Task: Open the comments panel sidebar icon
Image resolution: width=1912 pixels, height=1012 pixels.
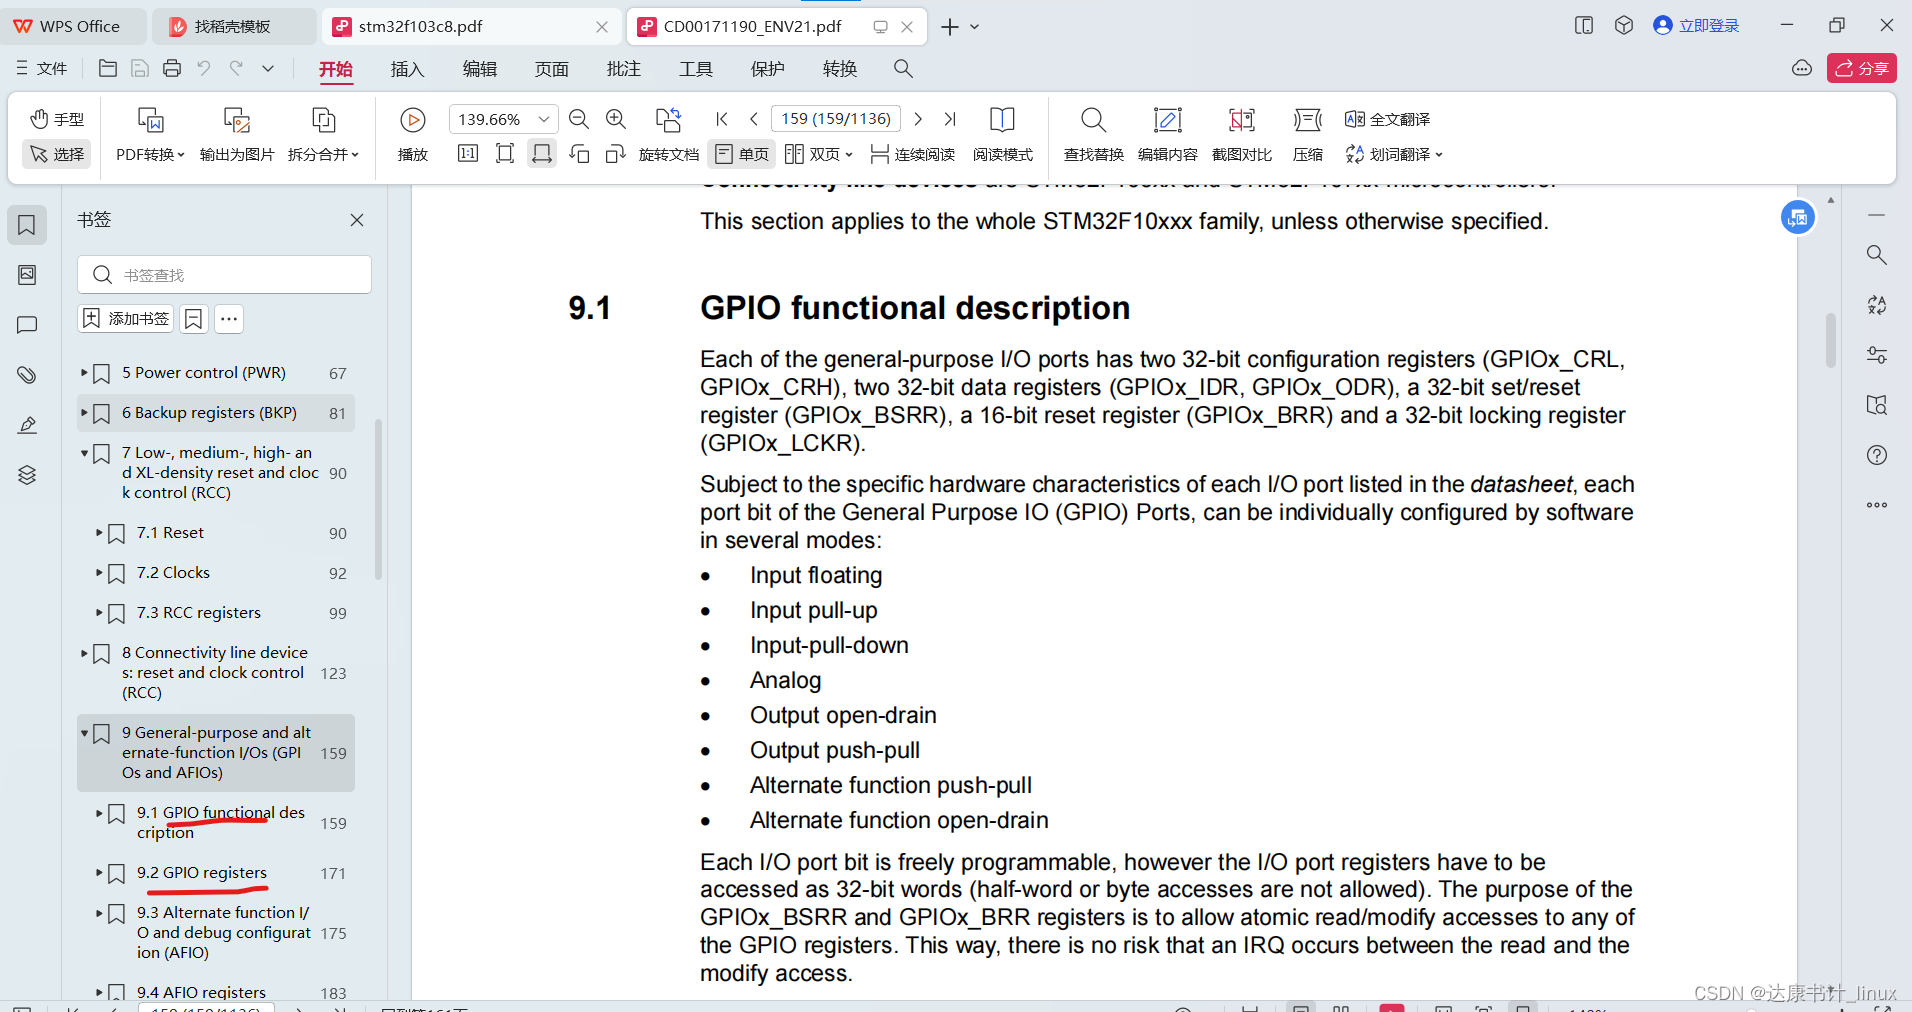Action: coord(27,325)
